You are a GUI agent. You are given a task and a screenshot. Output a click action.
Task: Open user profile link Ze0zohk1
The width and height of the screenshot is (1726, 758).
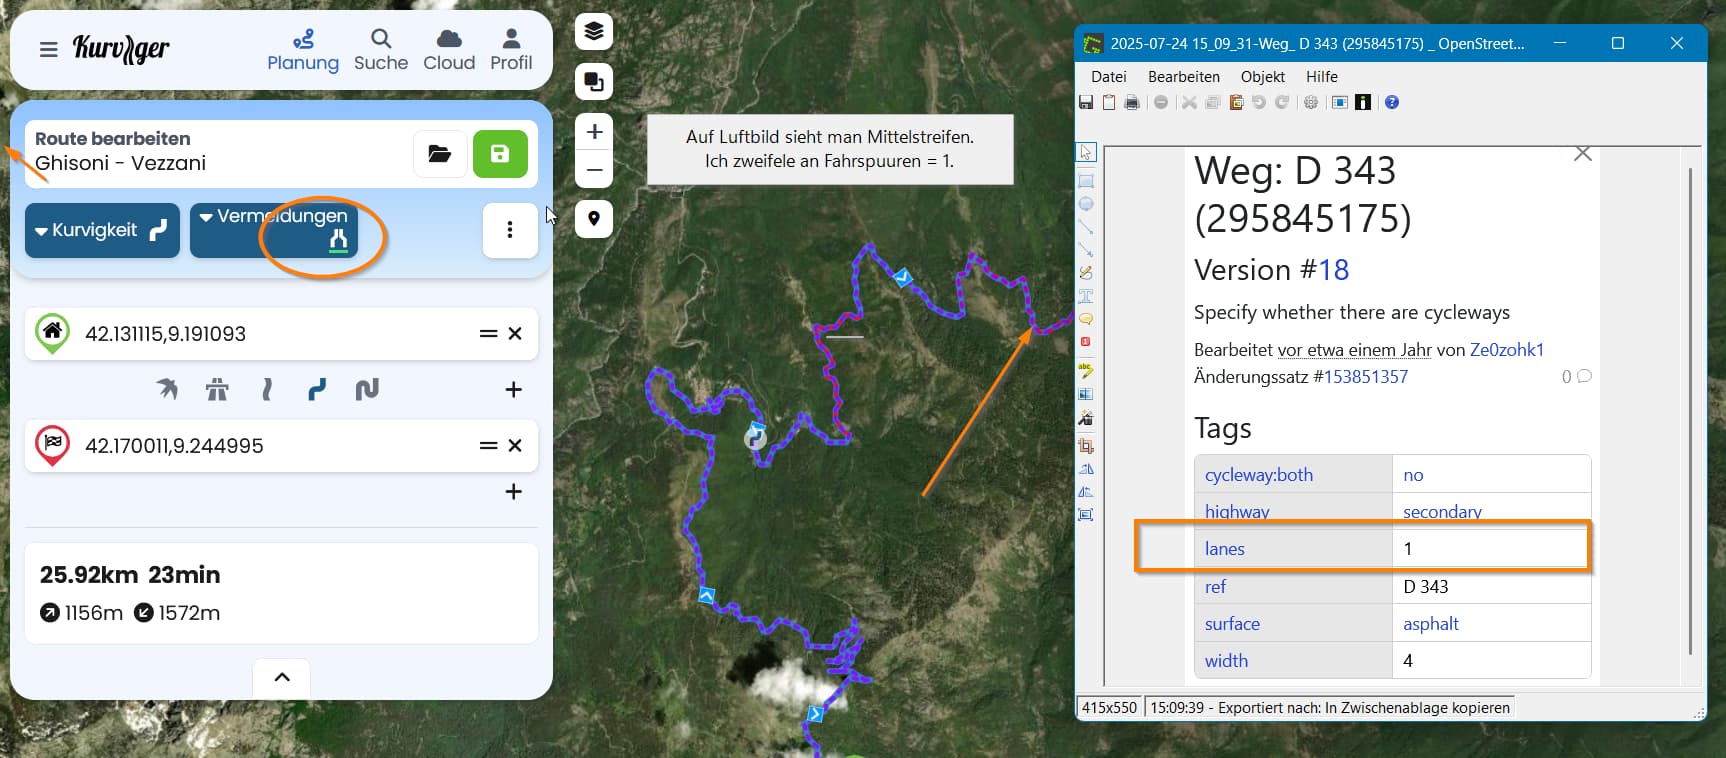click(1506, 350)
